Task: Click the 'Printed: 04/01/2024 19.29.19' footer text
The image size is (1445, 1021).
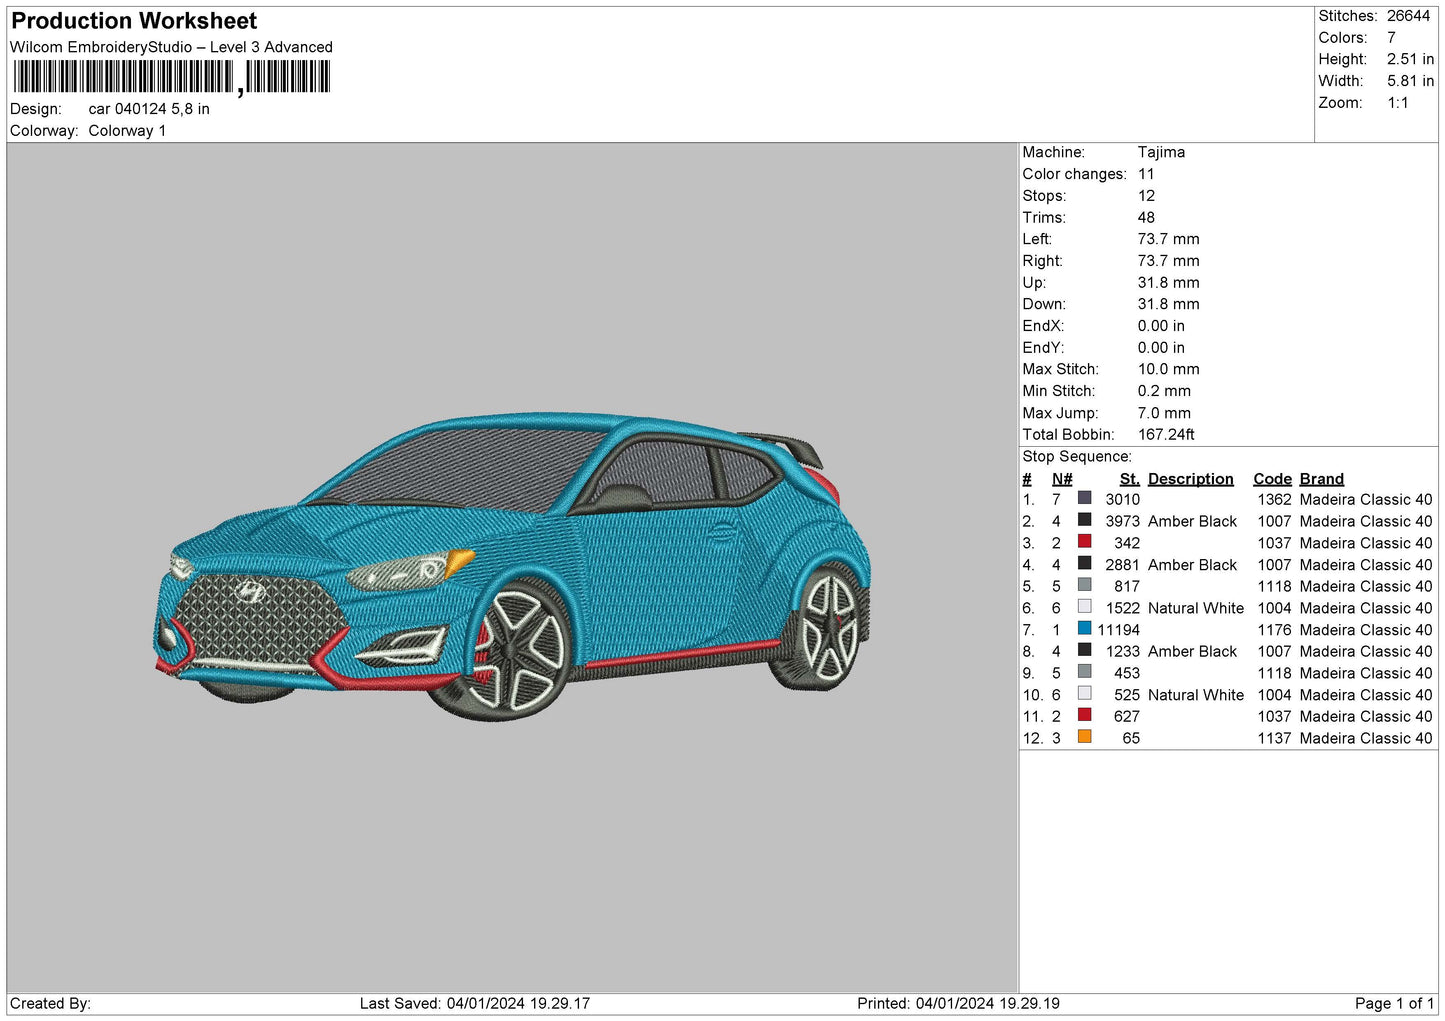Action: (958, 1004)
